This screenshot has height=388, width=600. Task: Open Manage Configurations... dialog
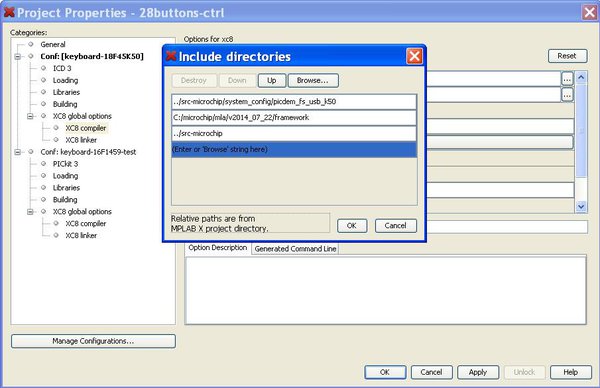click(x=93, y=341)
